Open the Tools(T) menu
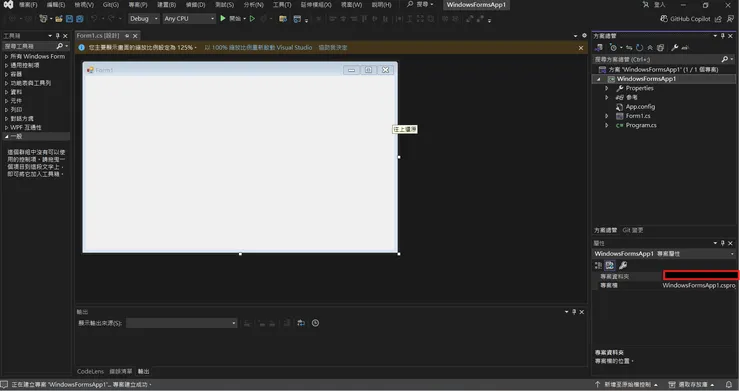740x391 pixels. 282,5
